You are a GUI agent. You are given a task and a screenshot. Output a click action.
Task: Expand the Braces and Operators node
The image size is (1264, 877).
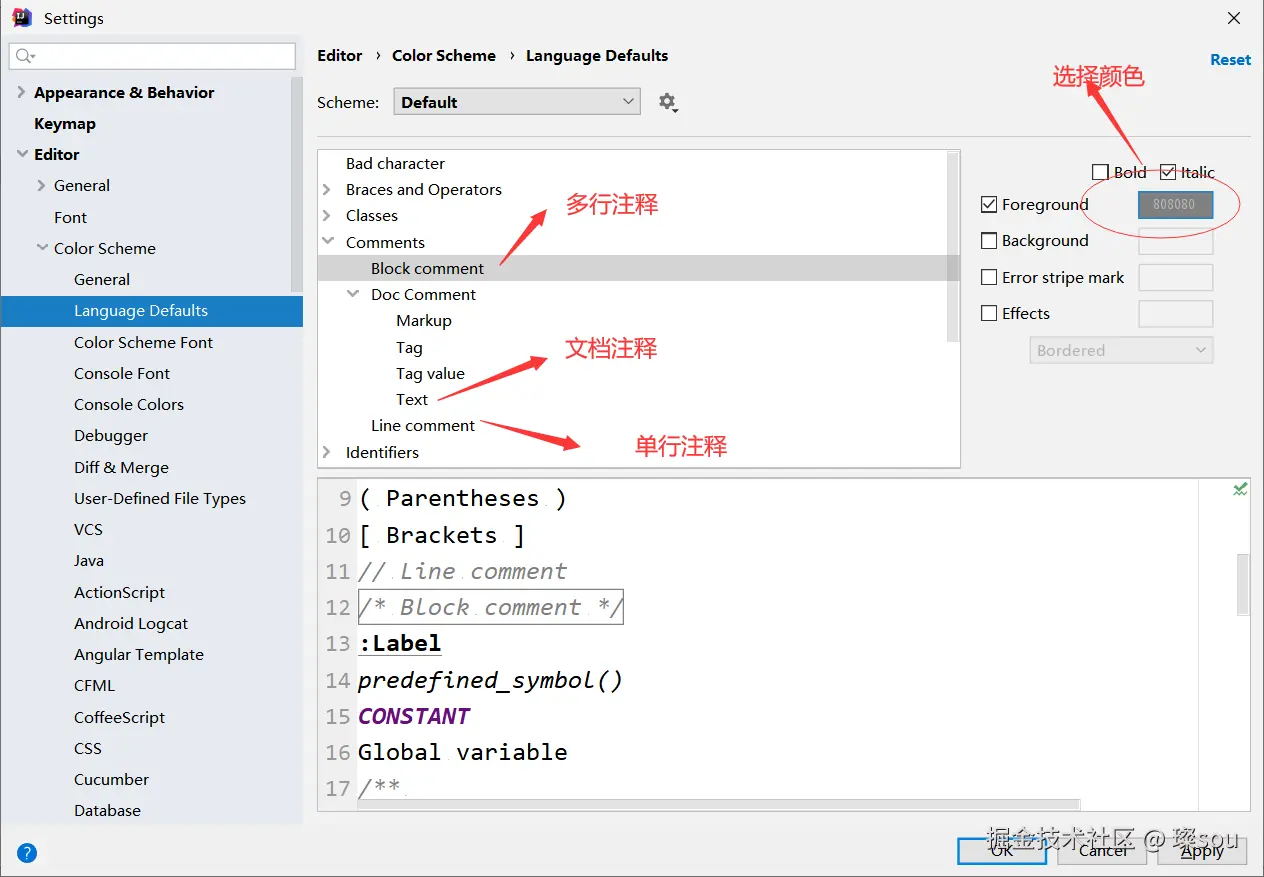[327, 189]
